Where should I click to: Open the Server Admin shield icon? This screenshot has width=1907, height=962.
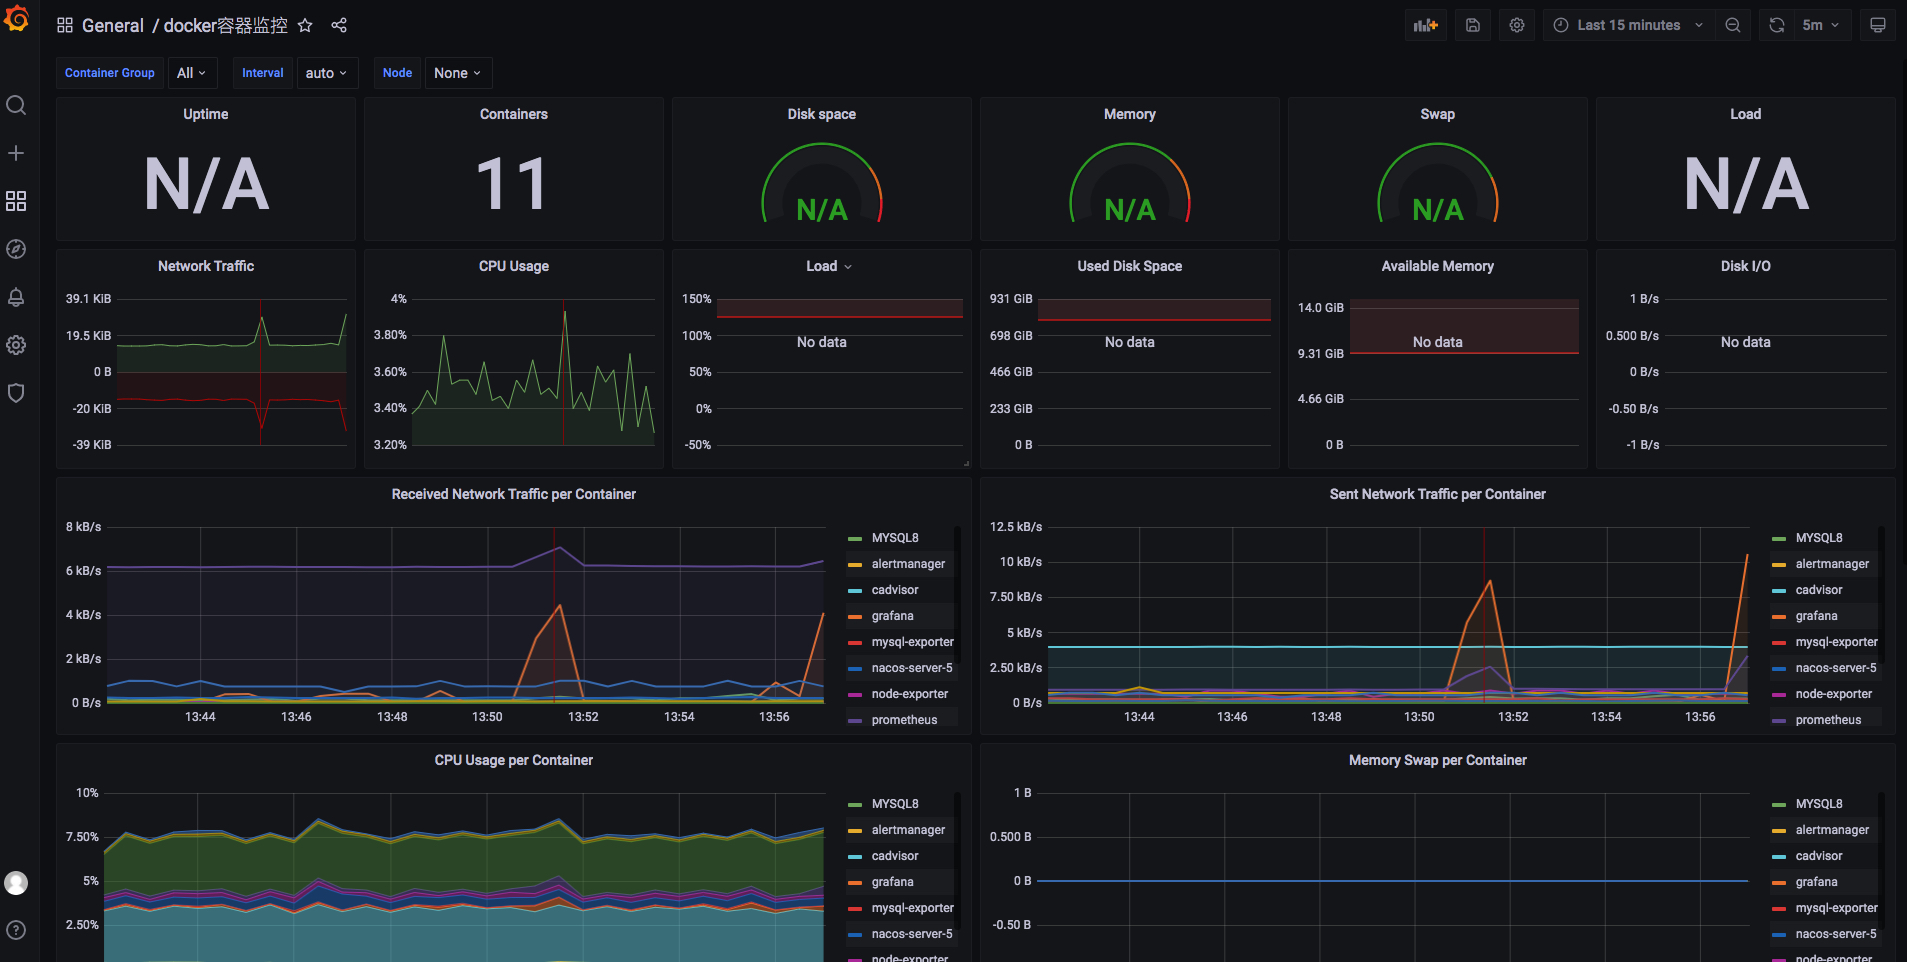click(16, 393)
